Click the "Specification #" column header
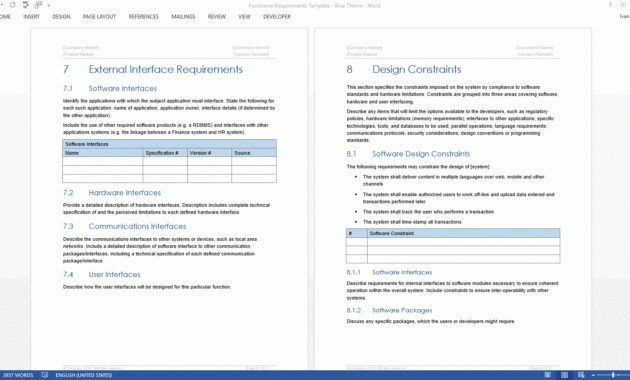Viewport: 630px width, 380px height. 165,153
